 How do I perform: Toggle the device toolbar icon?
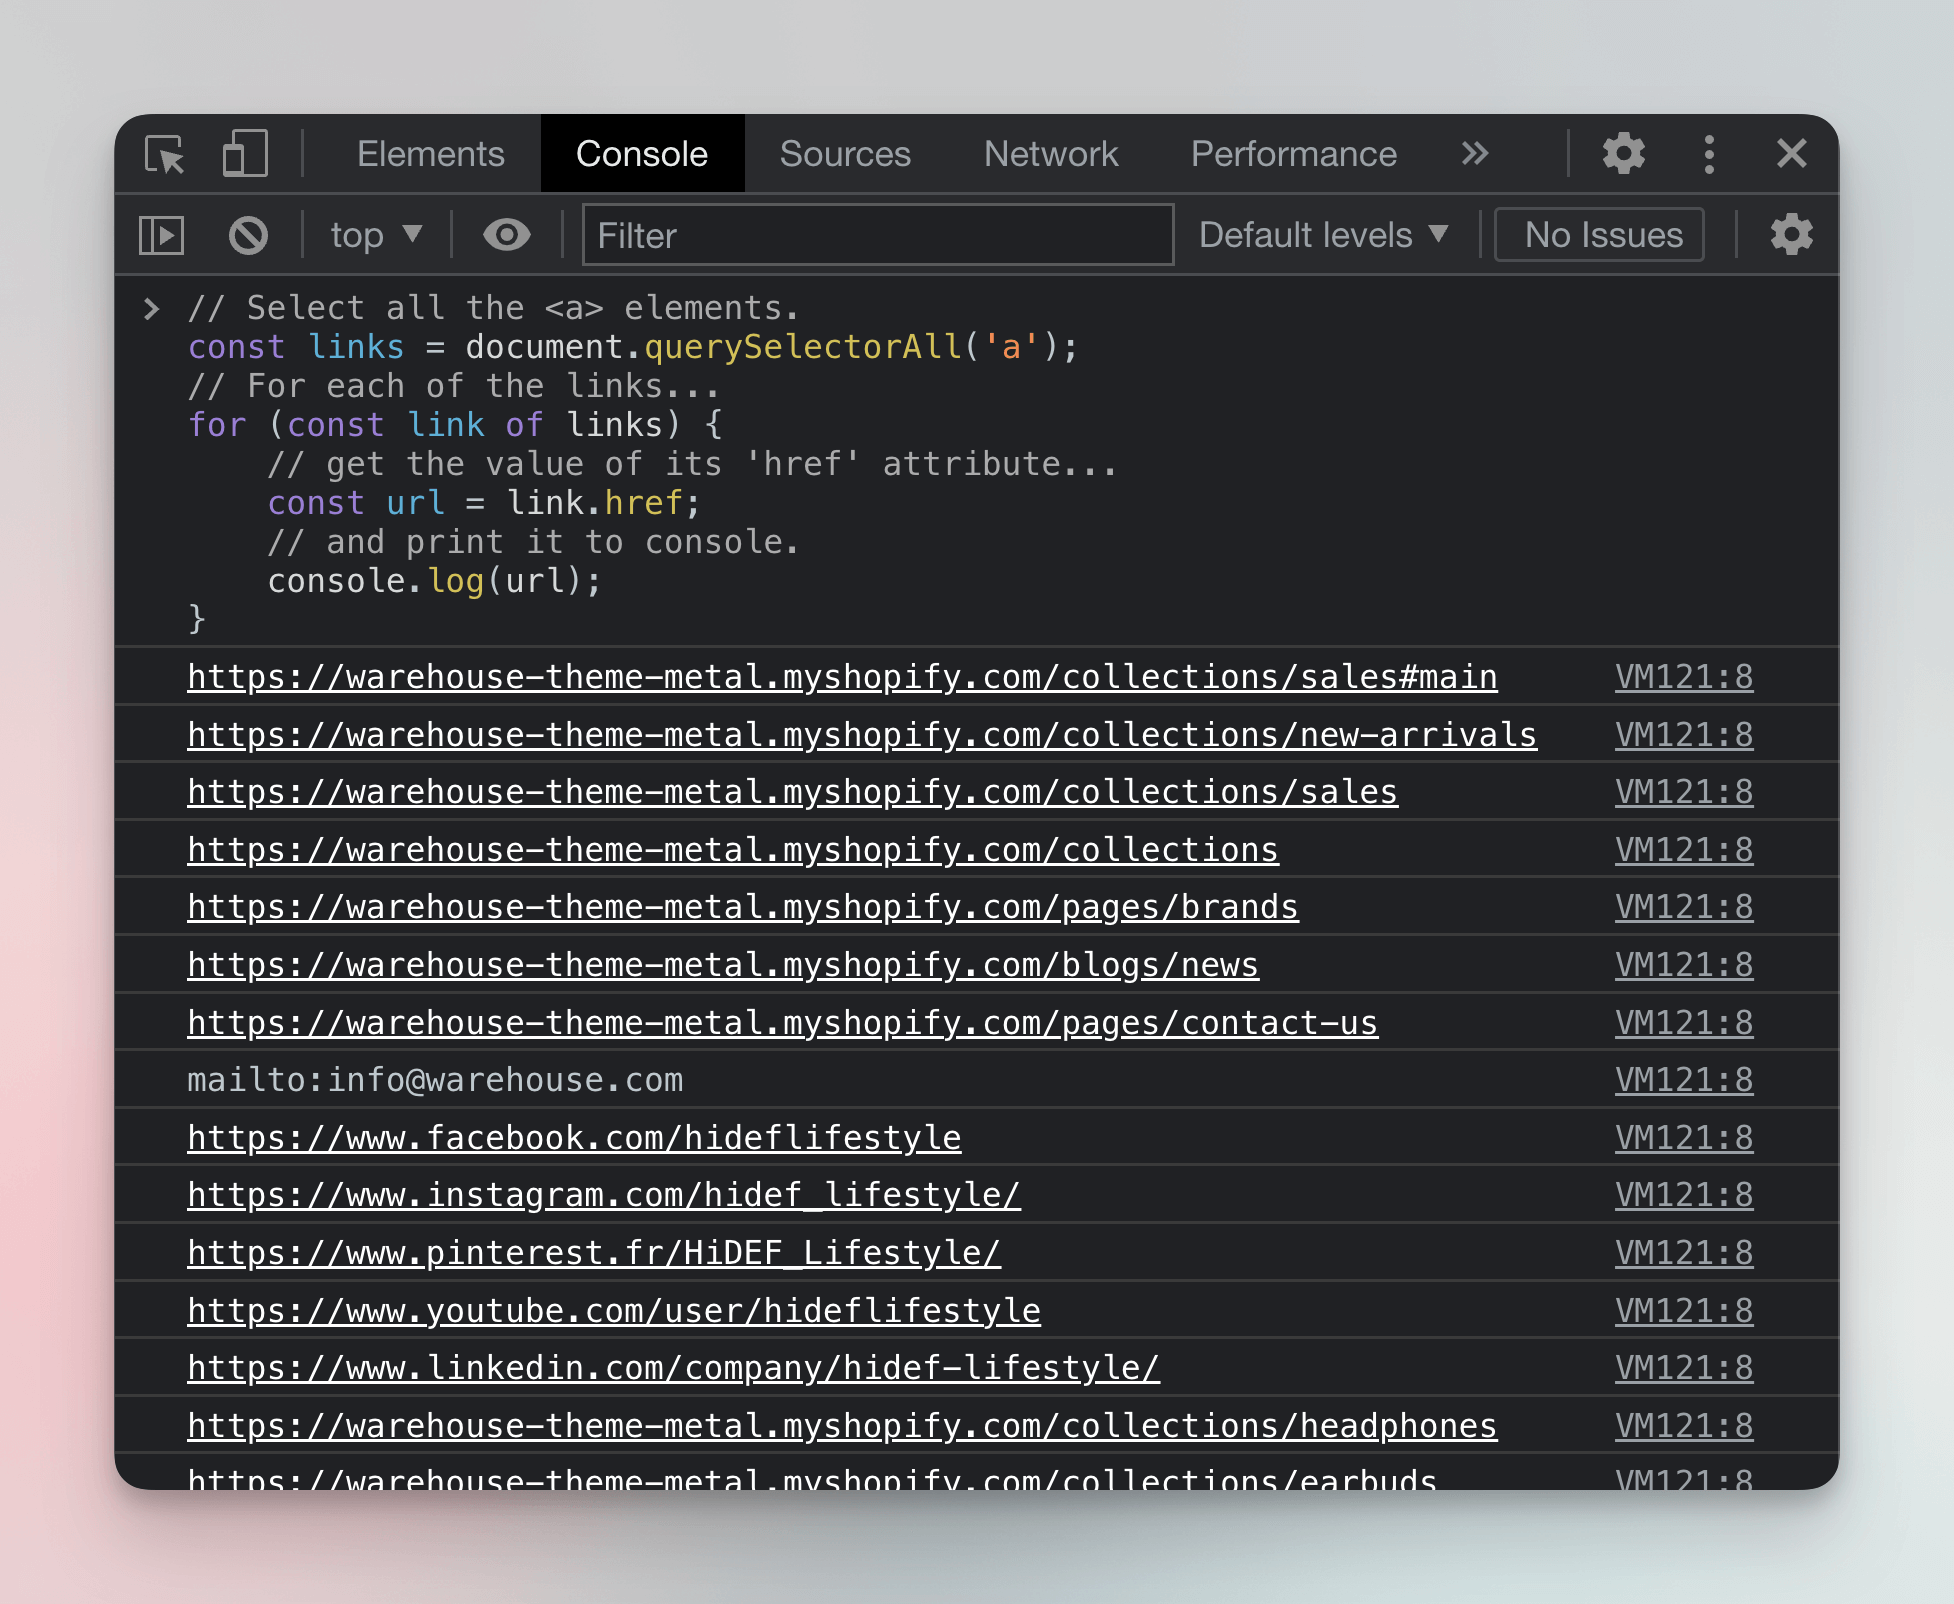coord(245,154)
